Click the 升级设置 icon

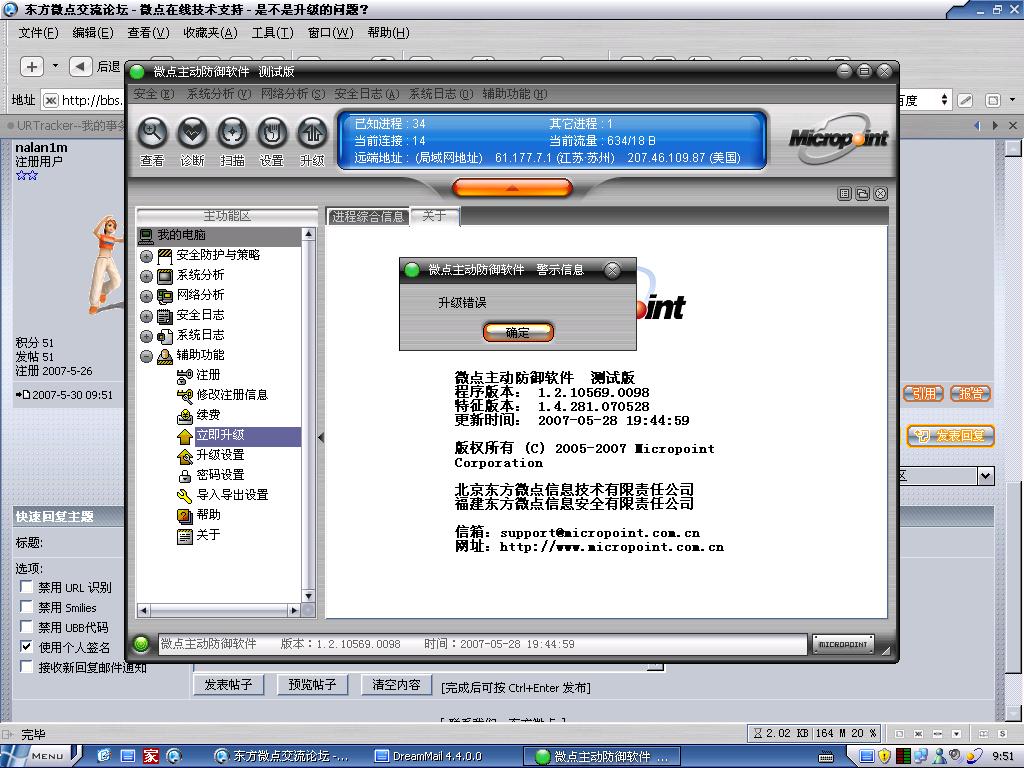(185, 456)
